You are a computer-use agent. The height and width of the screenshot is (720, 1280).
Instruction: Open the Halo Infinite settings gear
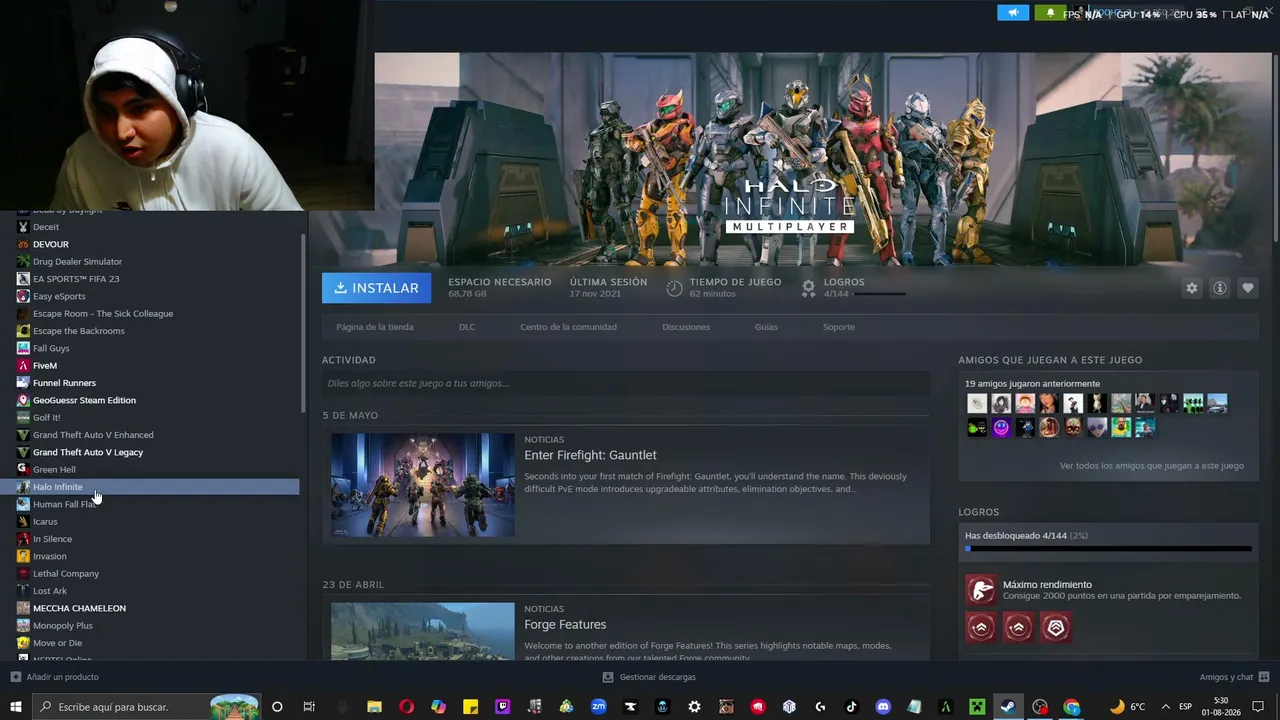[x=1191, y=288]
